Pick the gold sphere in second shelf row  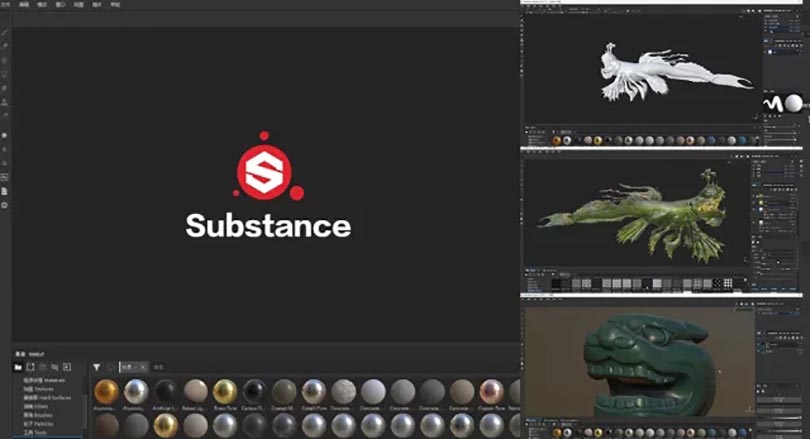pyautogui.click(x=165, y=426)
